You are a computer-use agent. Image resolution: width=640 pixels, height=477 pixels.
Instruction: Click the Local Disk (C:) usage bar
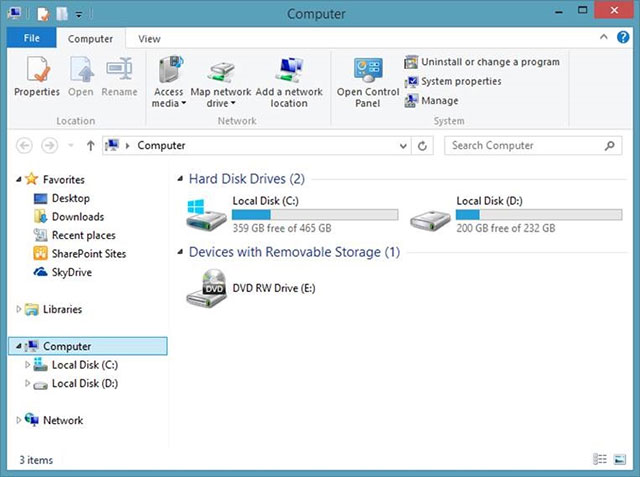tap(315, 215)
